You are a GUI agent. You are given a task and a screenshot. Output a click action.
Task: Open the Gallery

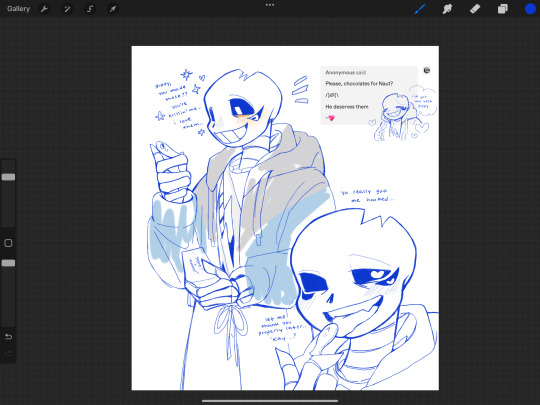pos(19,9)
